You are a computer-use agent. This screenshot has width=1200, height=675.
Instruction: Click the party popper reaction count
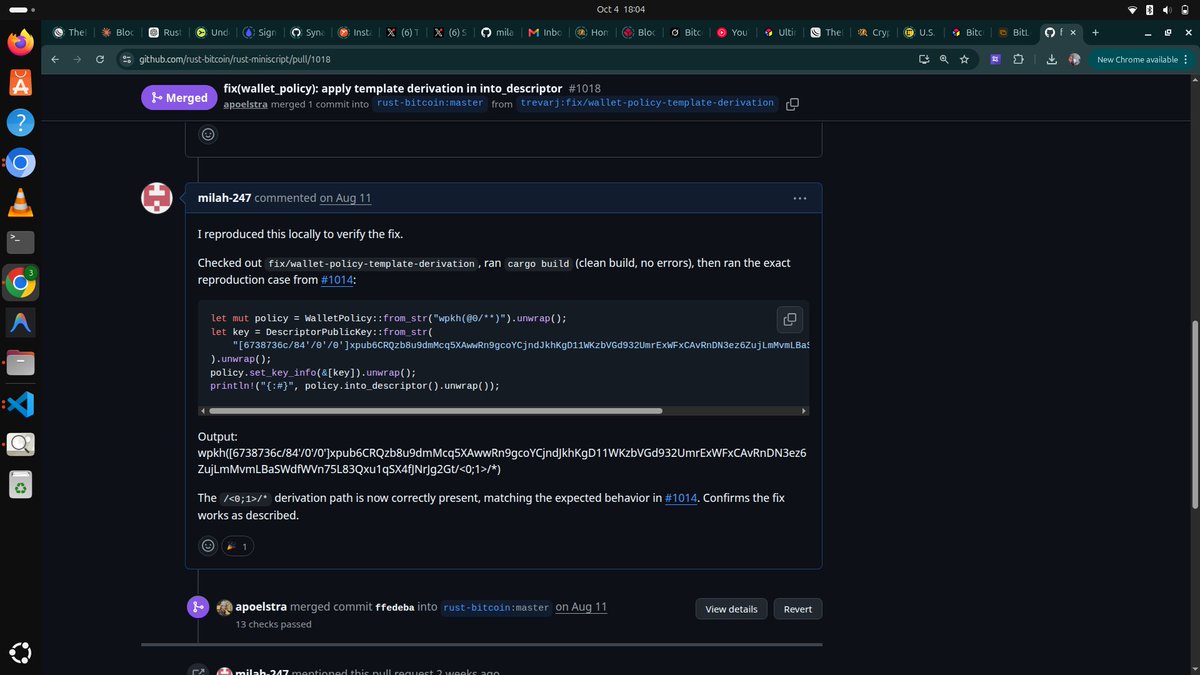coord(237,546)
